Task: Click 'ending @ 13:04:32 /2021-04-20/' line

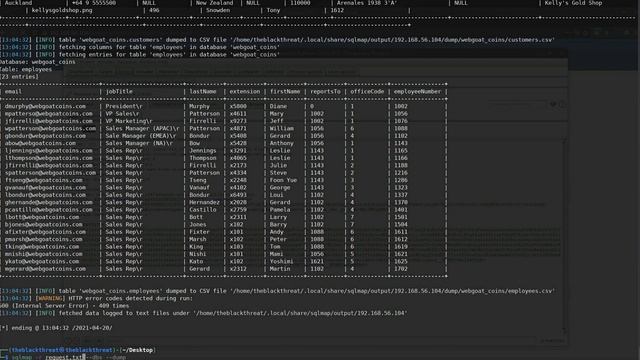Action: [56, 328]
